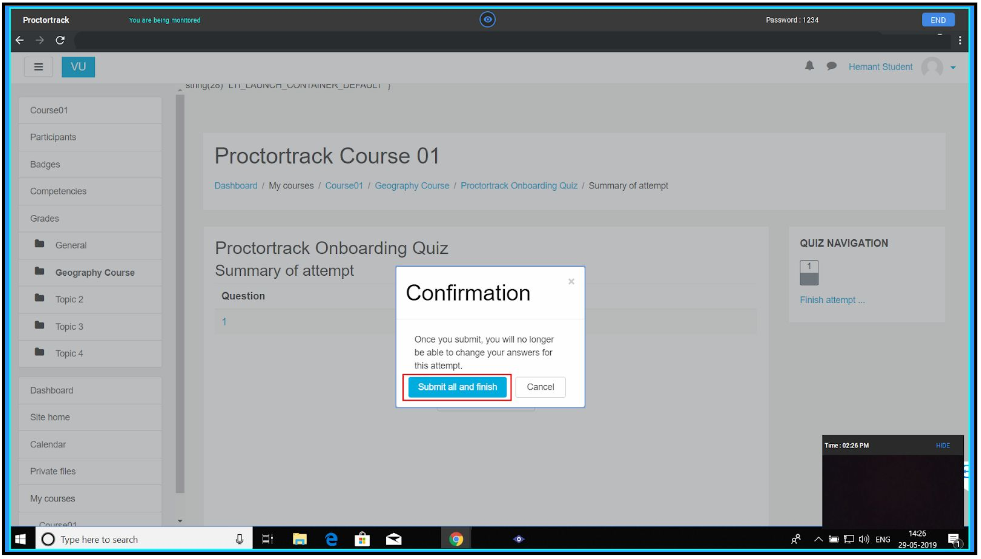The image size is (981, 559).
Task: Click the user avatar picture
Action: (932, 67)
